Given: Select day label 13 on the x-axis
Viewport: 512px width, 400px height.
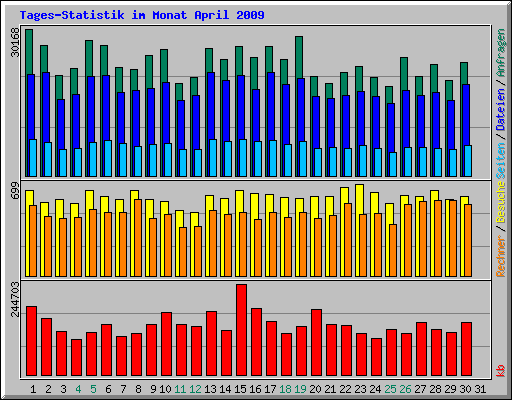Looking at the screenshot, I should 210,389.
